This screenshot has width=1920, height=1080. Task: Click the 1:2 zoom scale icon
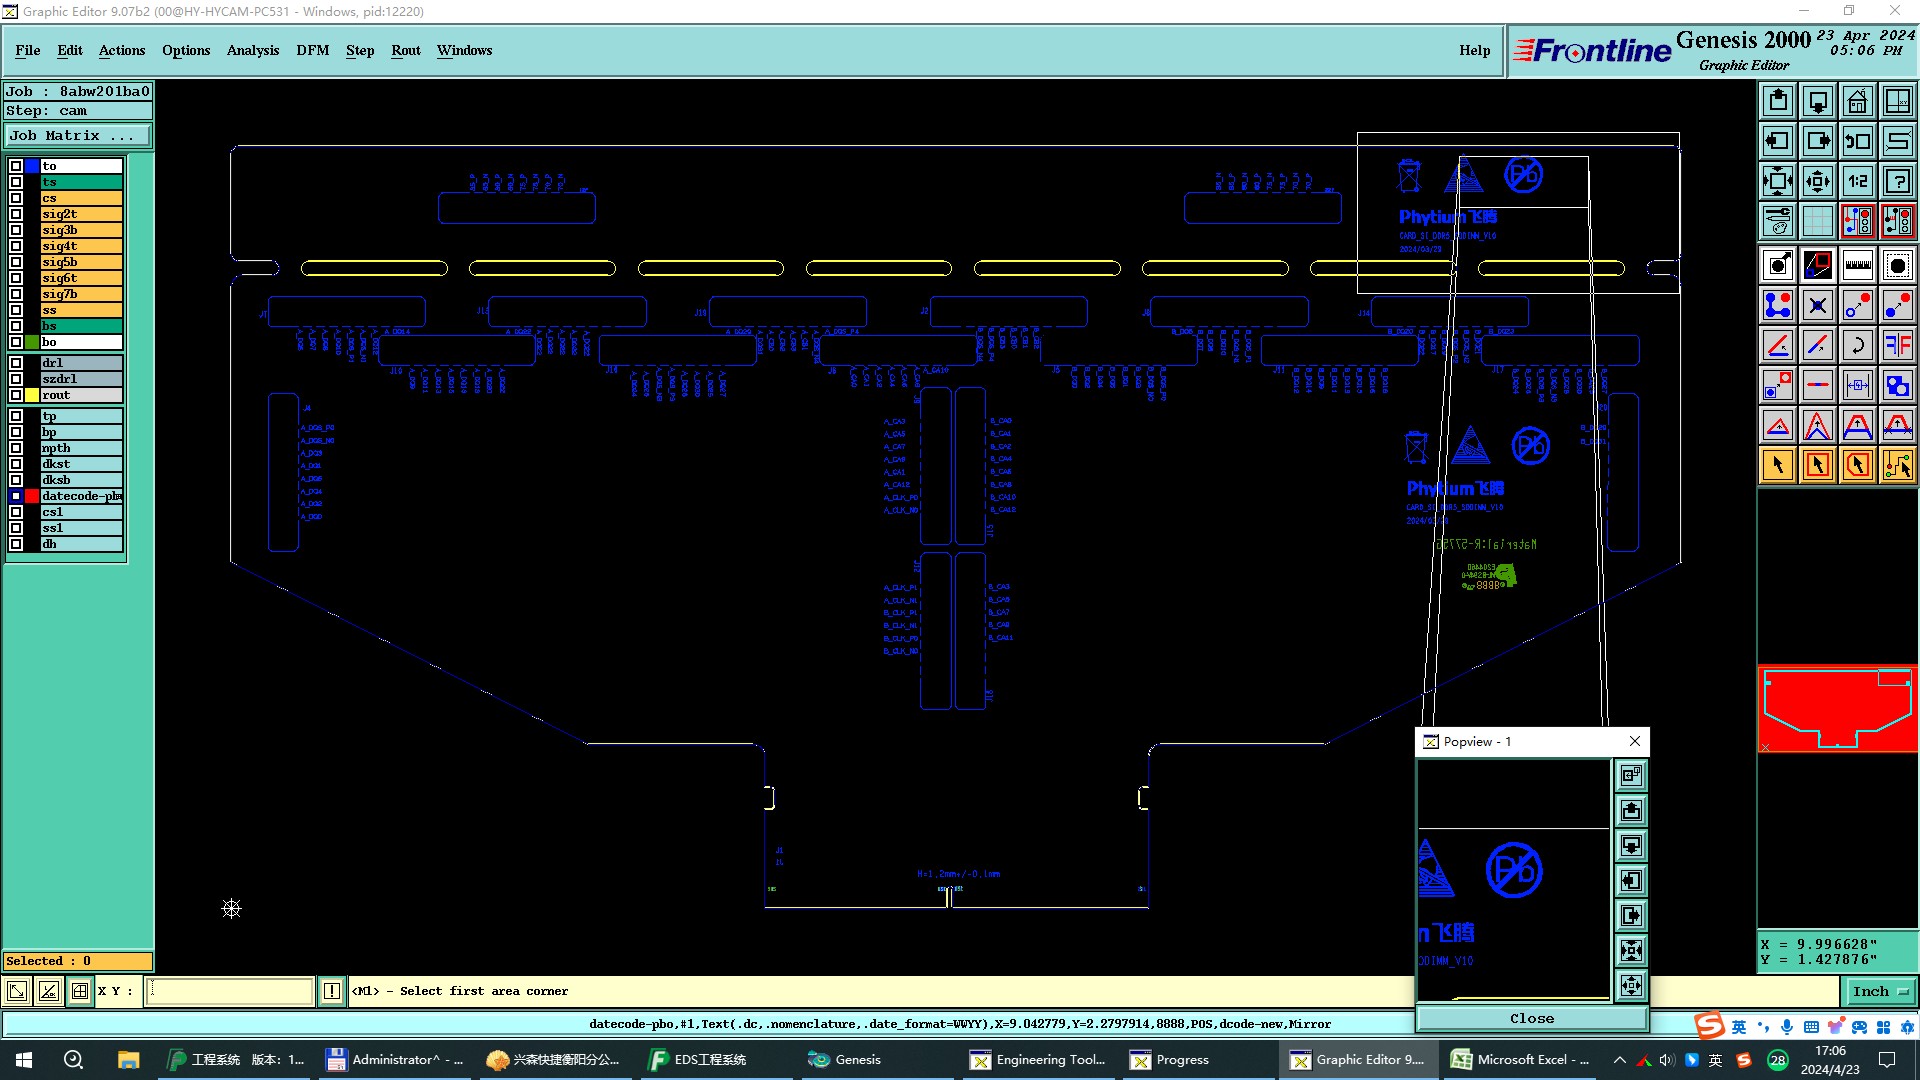click(1857, 181)
